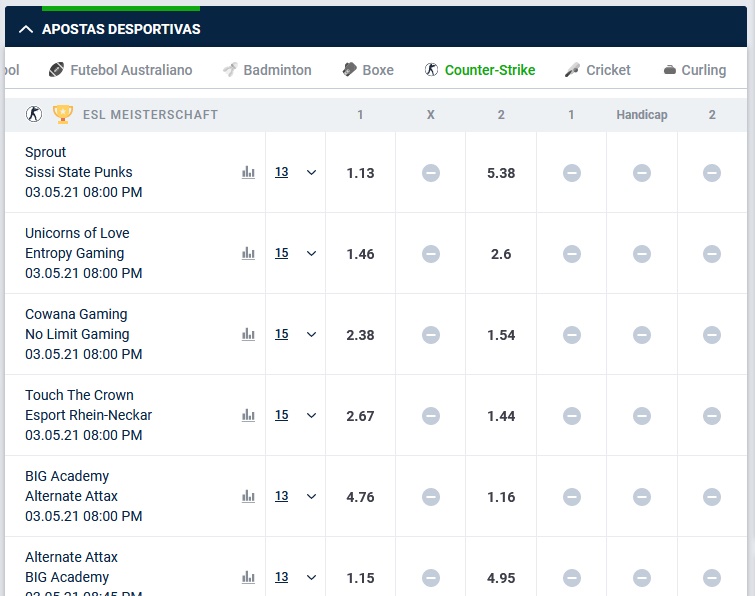
Task: Open 13 markets for Alternate Attax vs BIG Academy
Action: click(282, 577)
